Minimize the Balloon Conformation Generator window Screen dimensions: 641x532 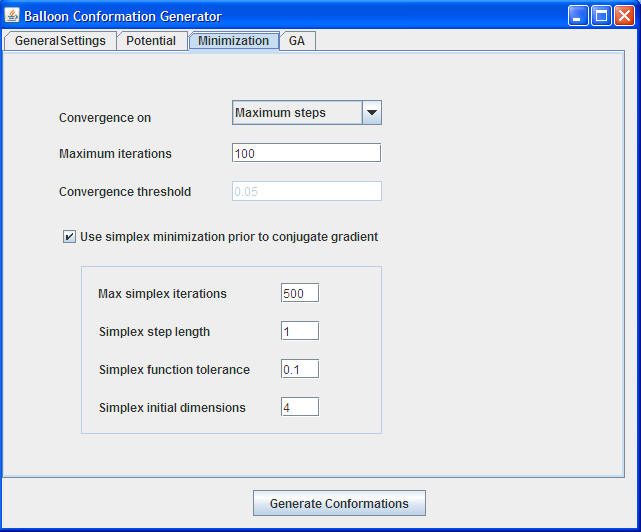coord(579,16)
